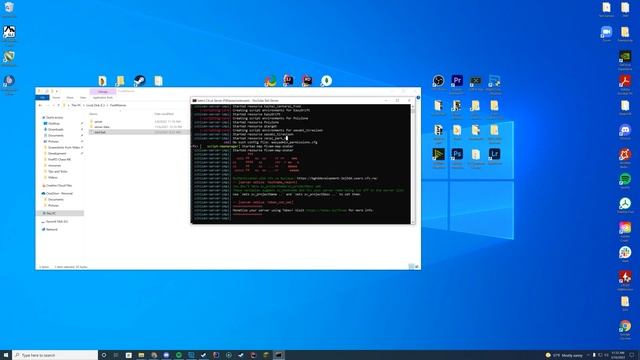Select the server-data folder

(102, 127)
